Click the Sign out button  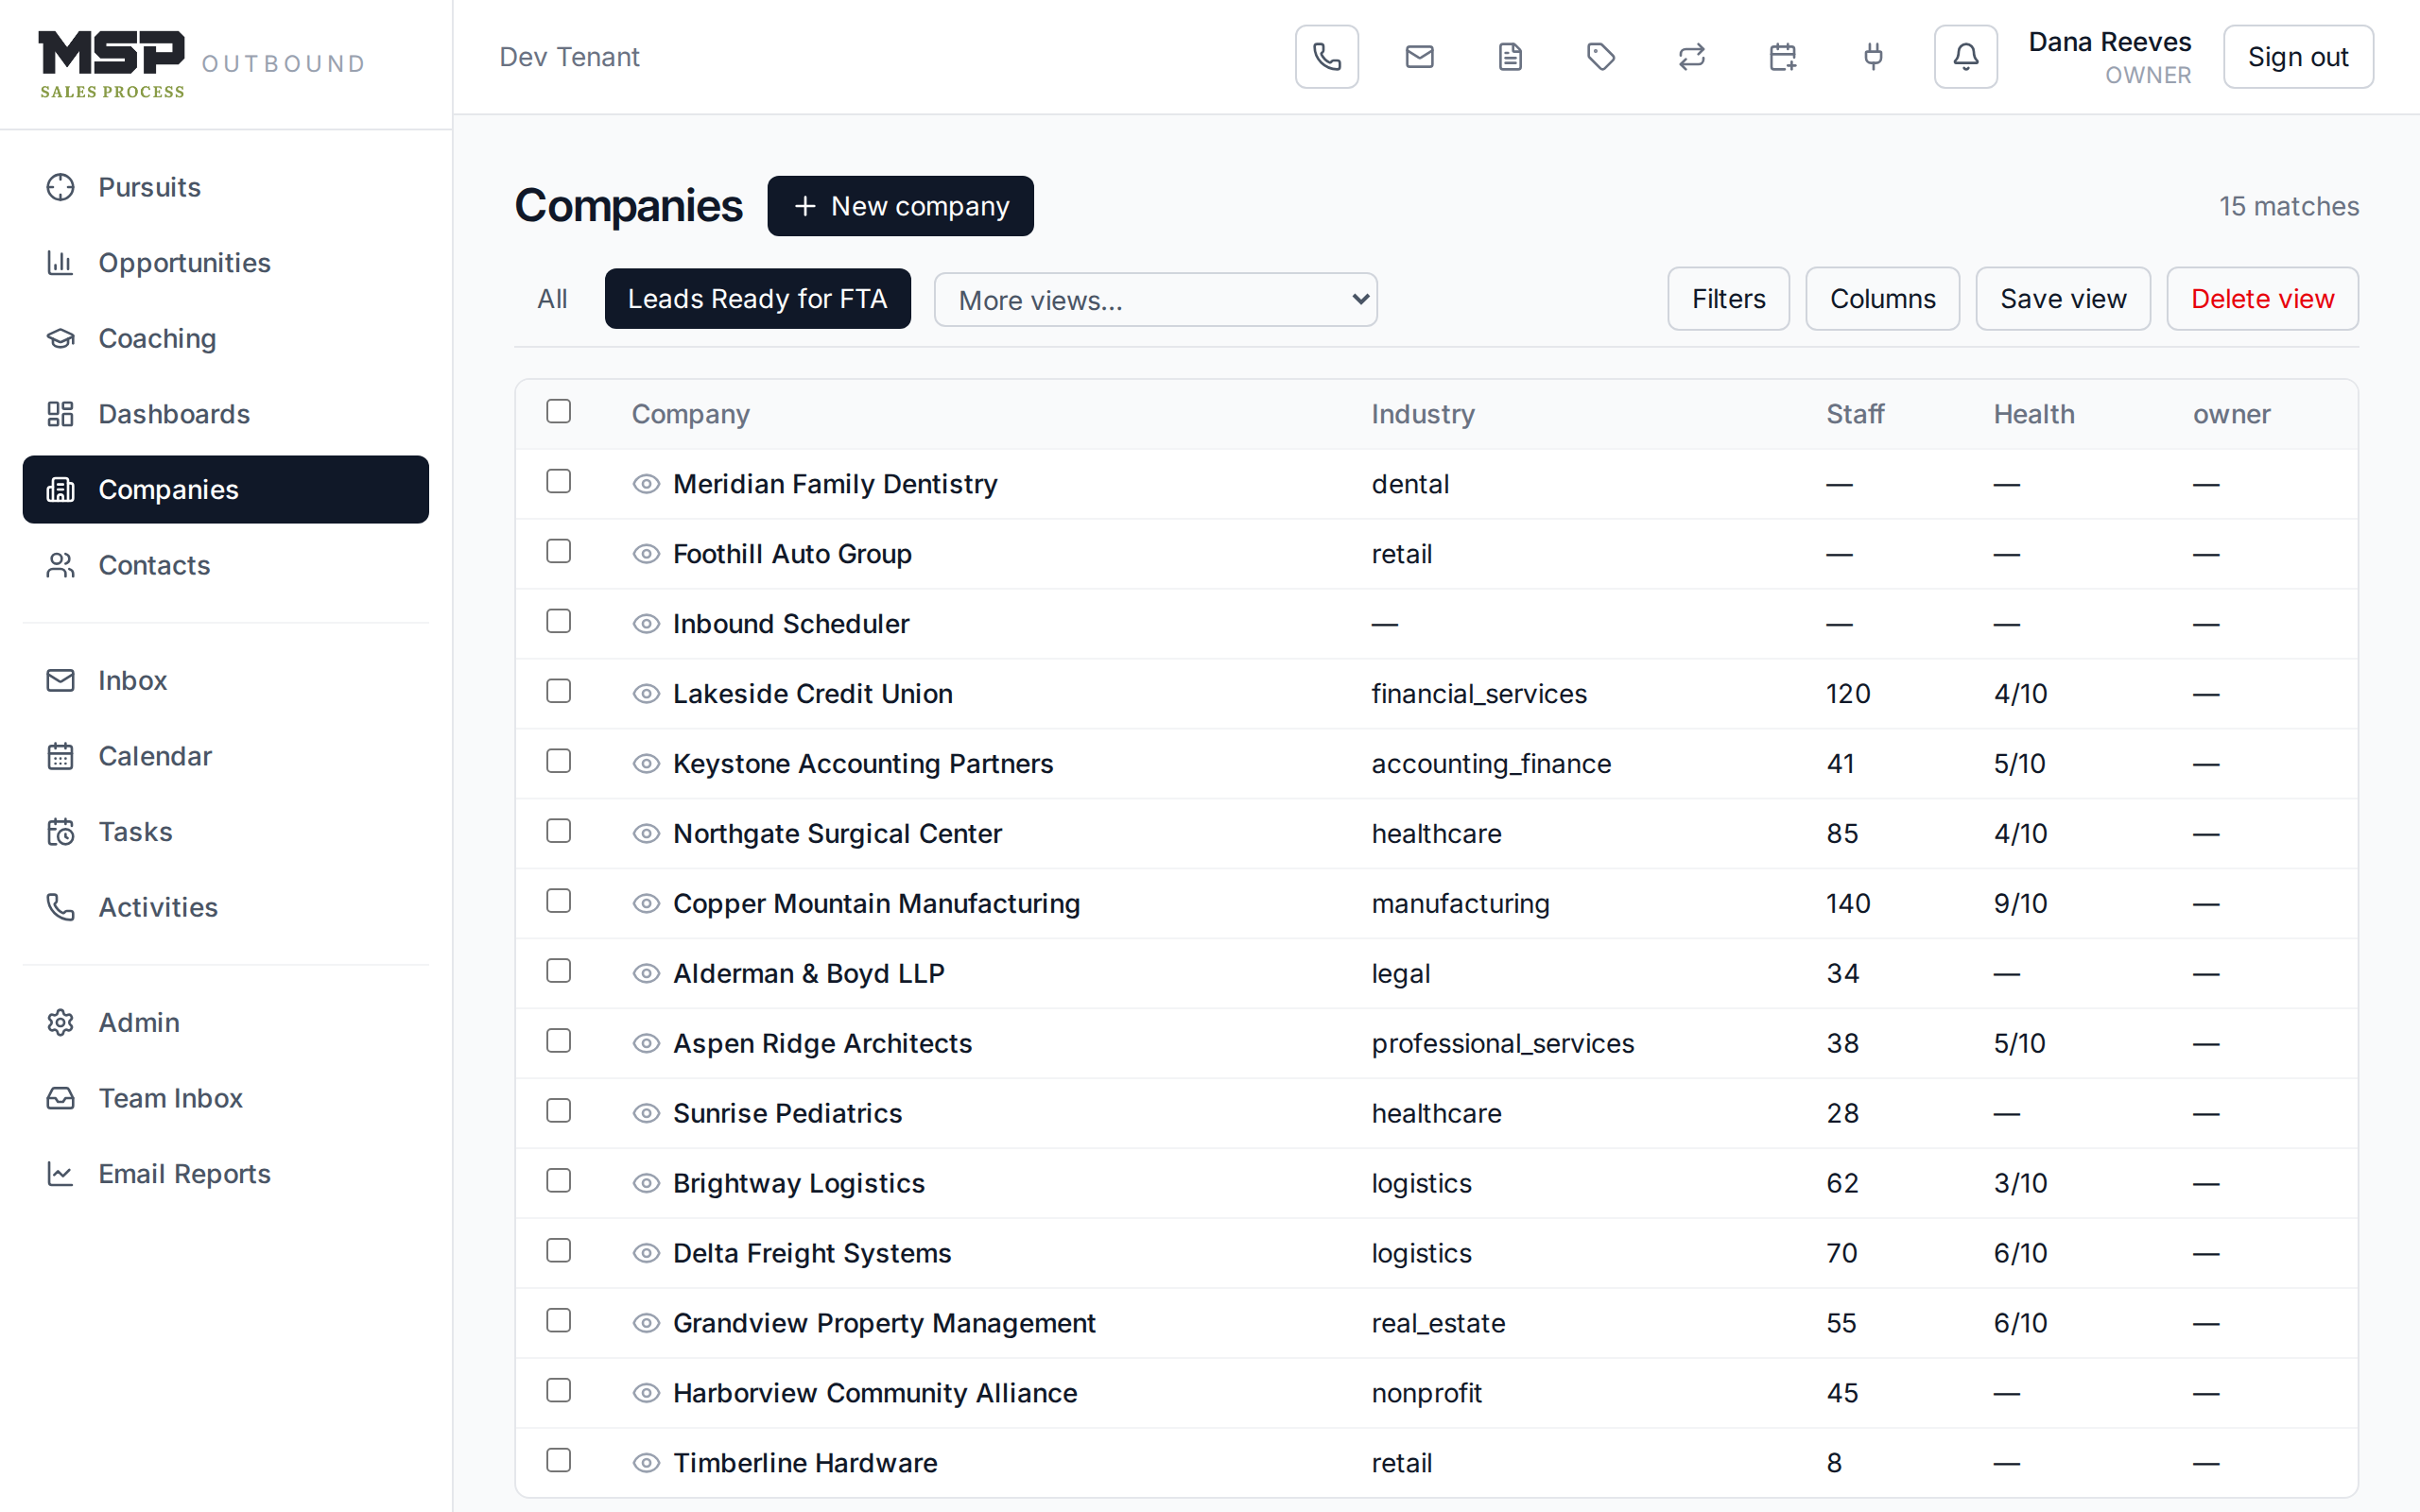coord(2298,57)
